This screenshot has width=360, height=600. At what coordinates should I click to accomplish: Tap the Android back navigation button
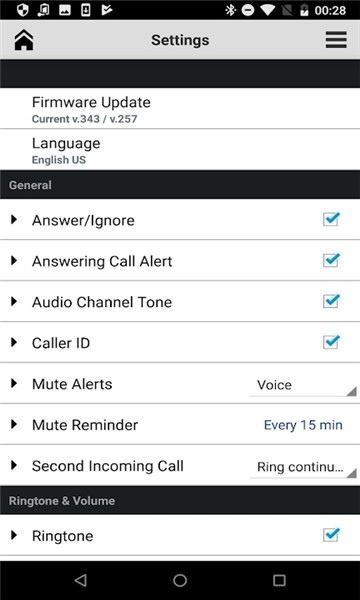[x=80, y=580]
